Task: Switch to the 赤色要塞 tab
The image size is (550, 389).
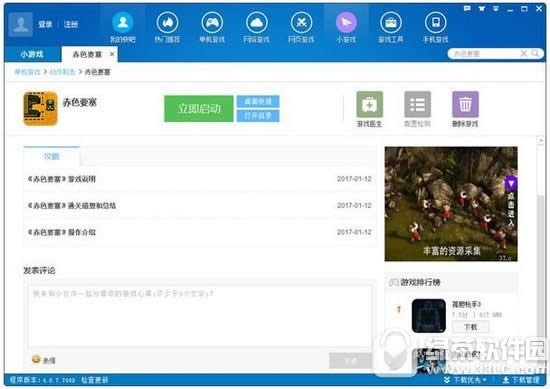Action: point(87,54)
